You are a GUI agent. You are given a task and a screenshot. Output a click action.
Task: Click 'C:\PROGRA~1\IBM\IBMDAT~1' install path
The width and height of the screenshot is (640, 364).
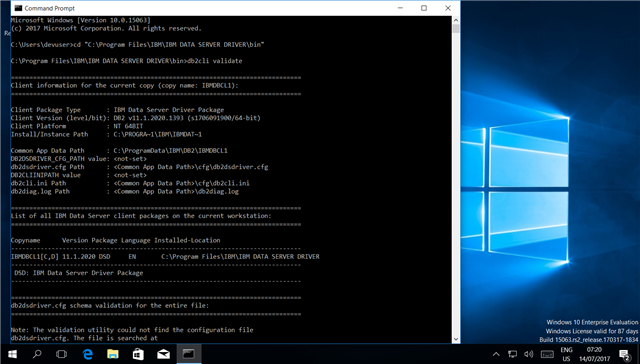tap(158, 134)
